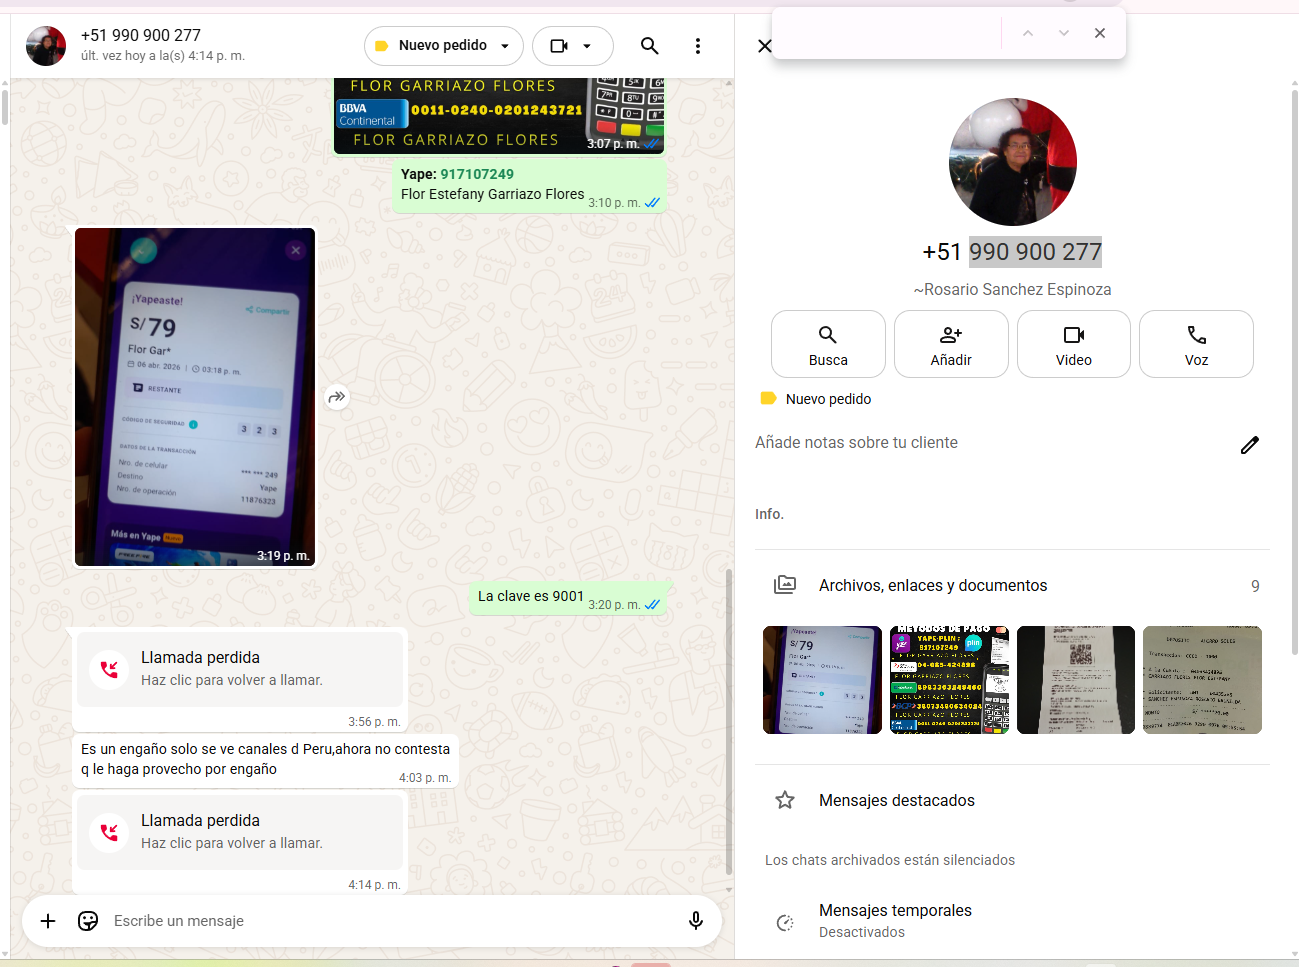
Task: Expand the video call dropdown arrow
Action: (x=587, y=46)
